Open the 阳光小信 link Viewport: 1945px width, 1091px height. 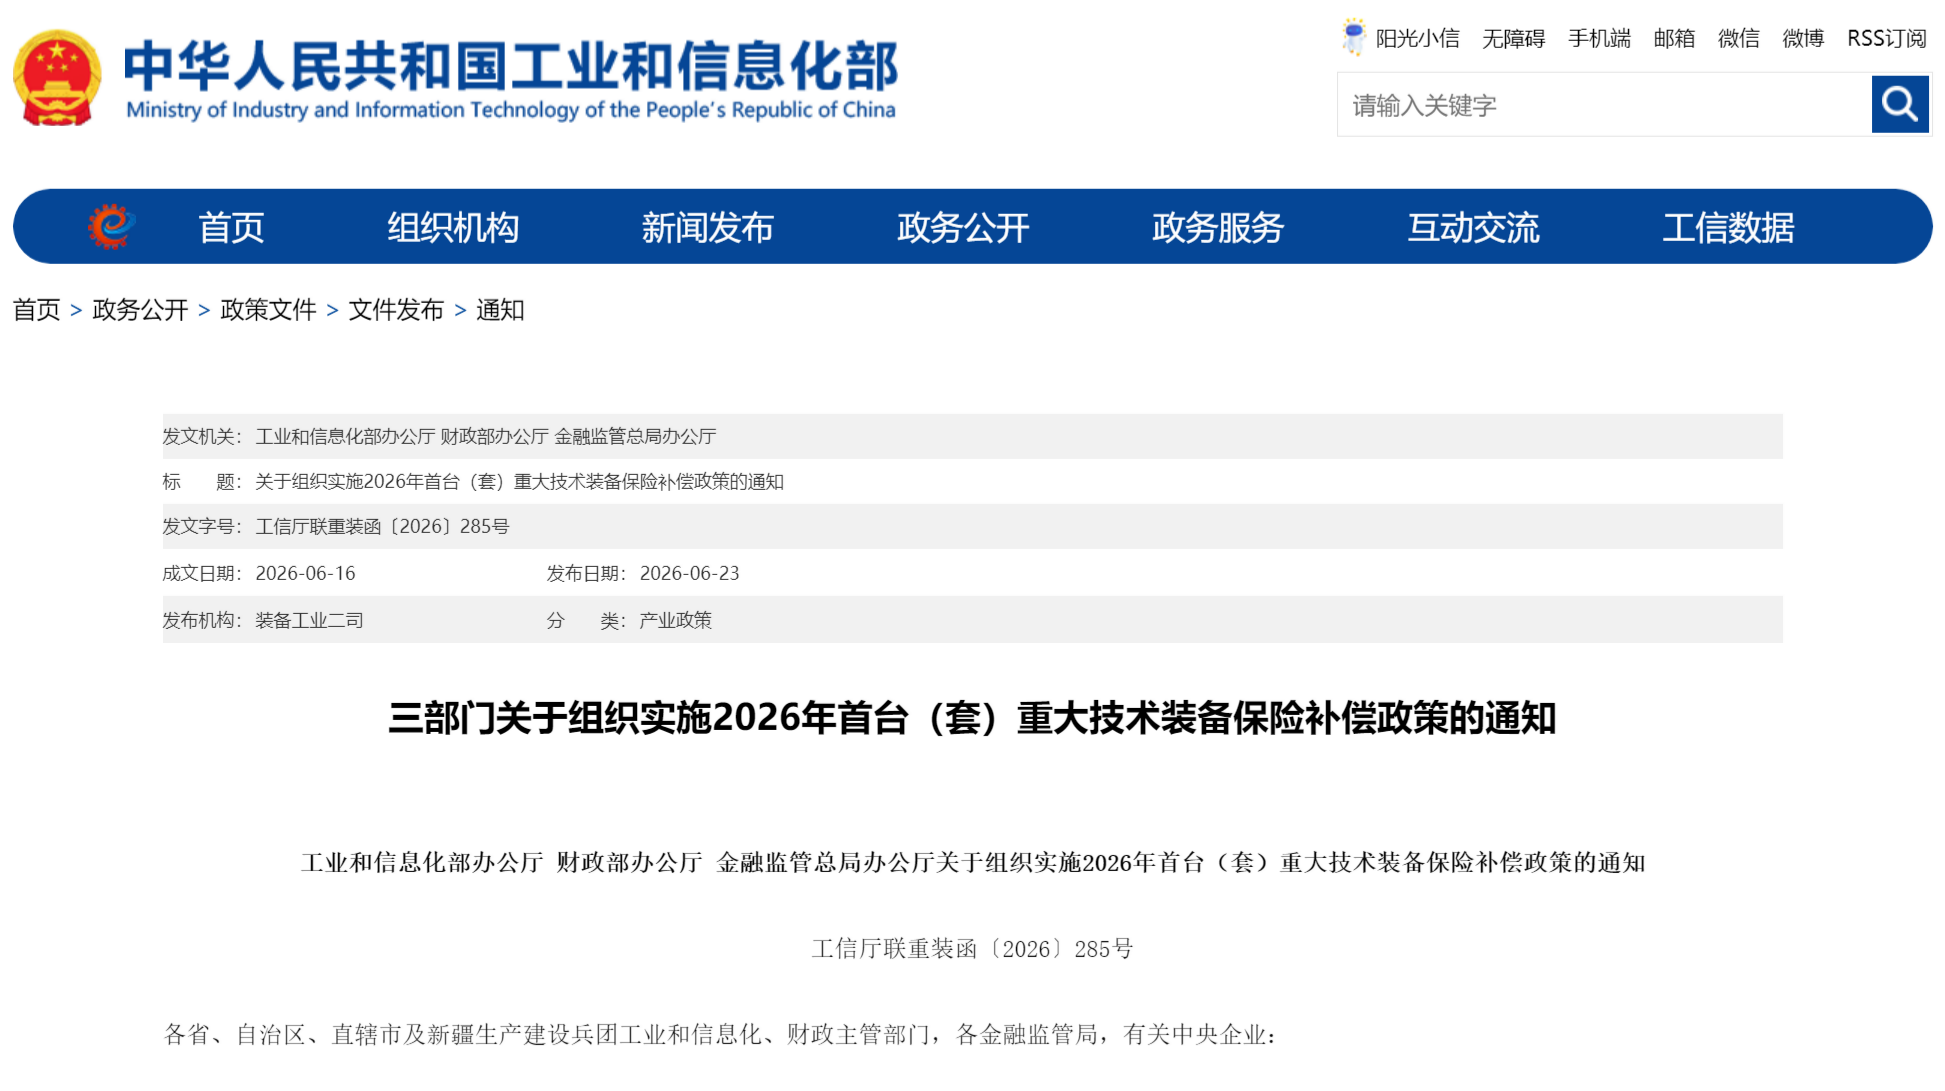1417,38
